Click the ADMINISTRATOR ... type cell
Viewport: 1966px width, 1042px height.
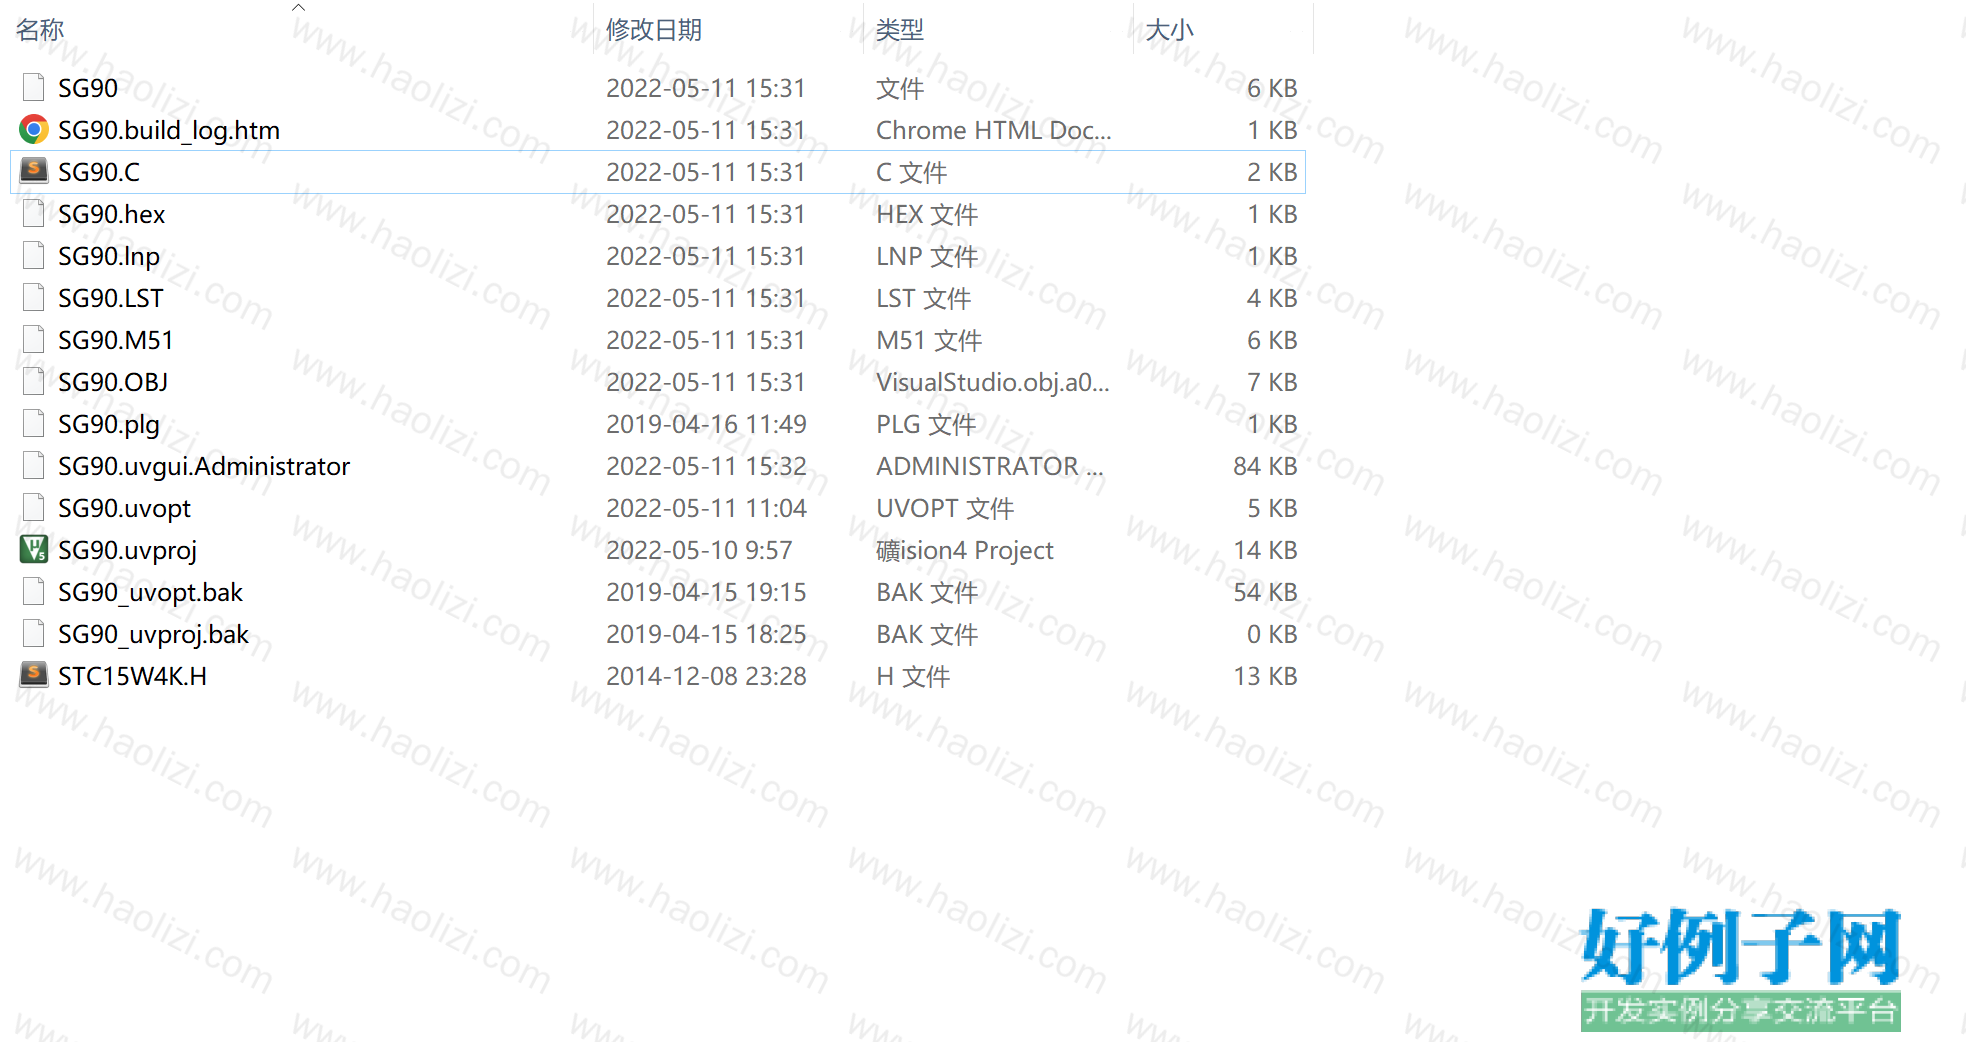tap(990, 466)
